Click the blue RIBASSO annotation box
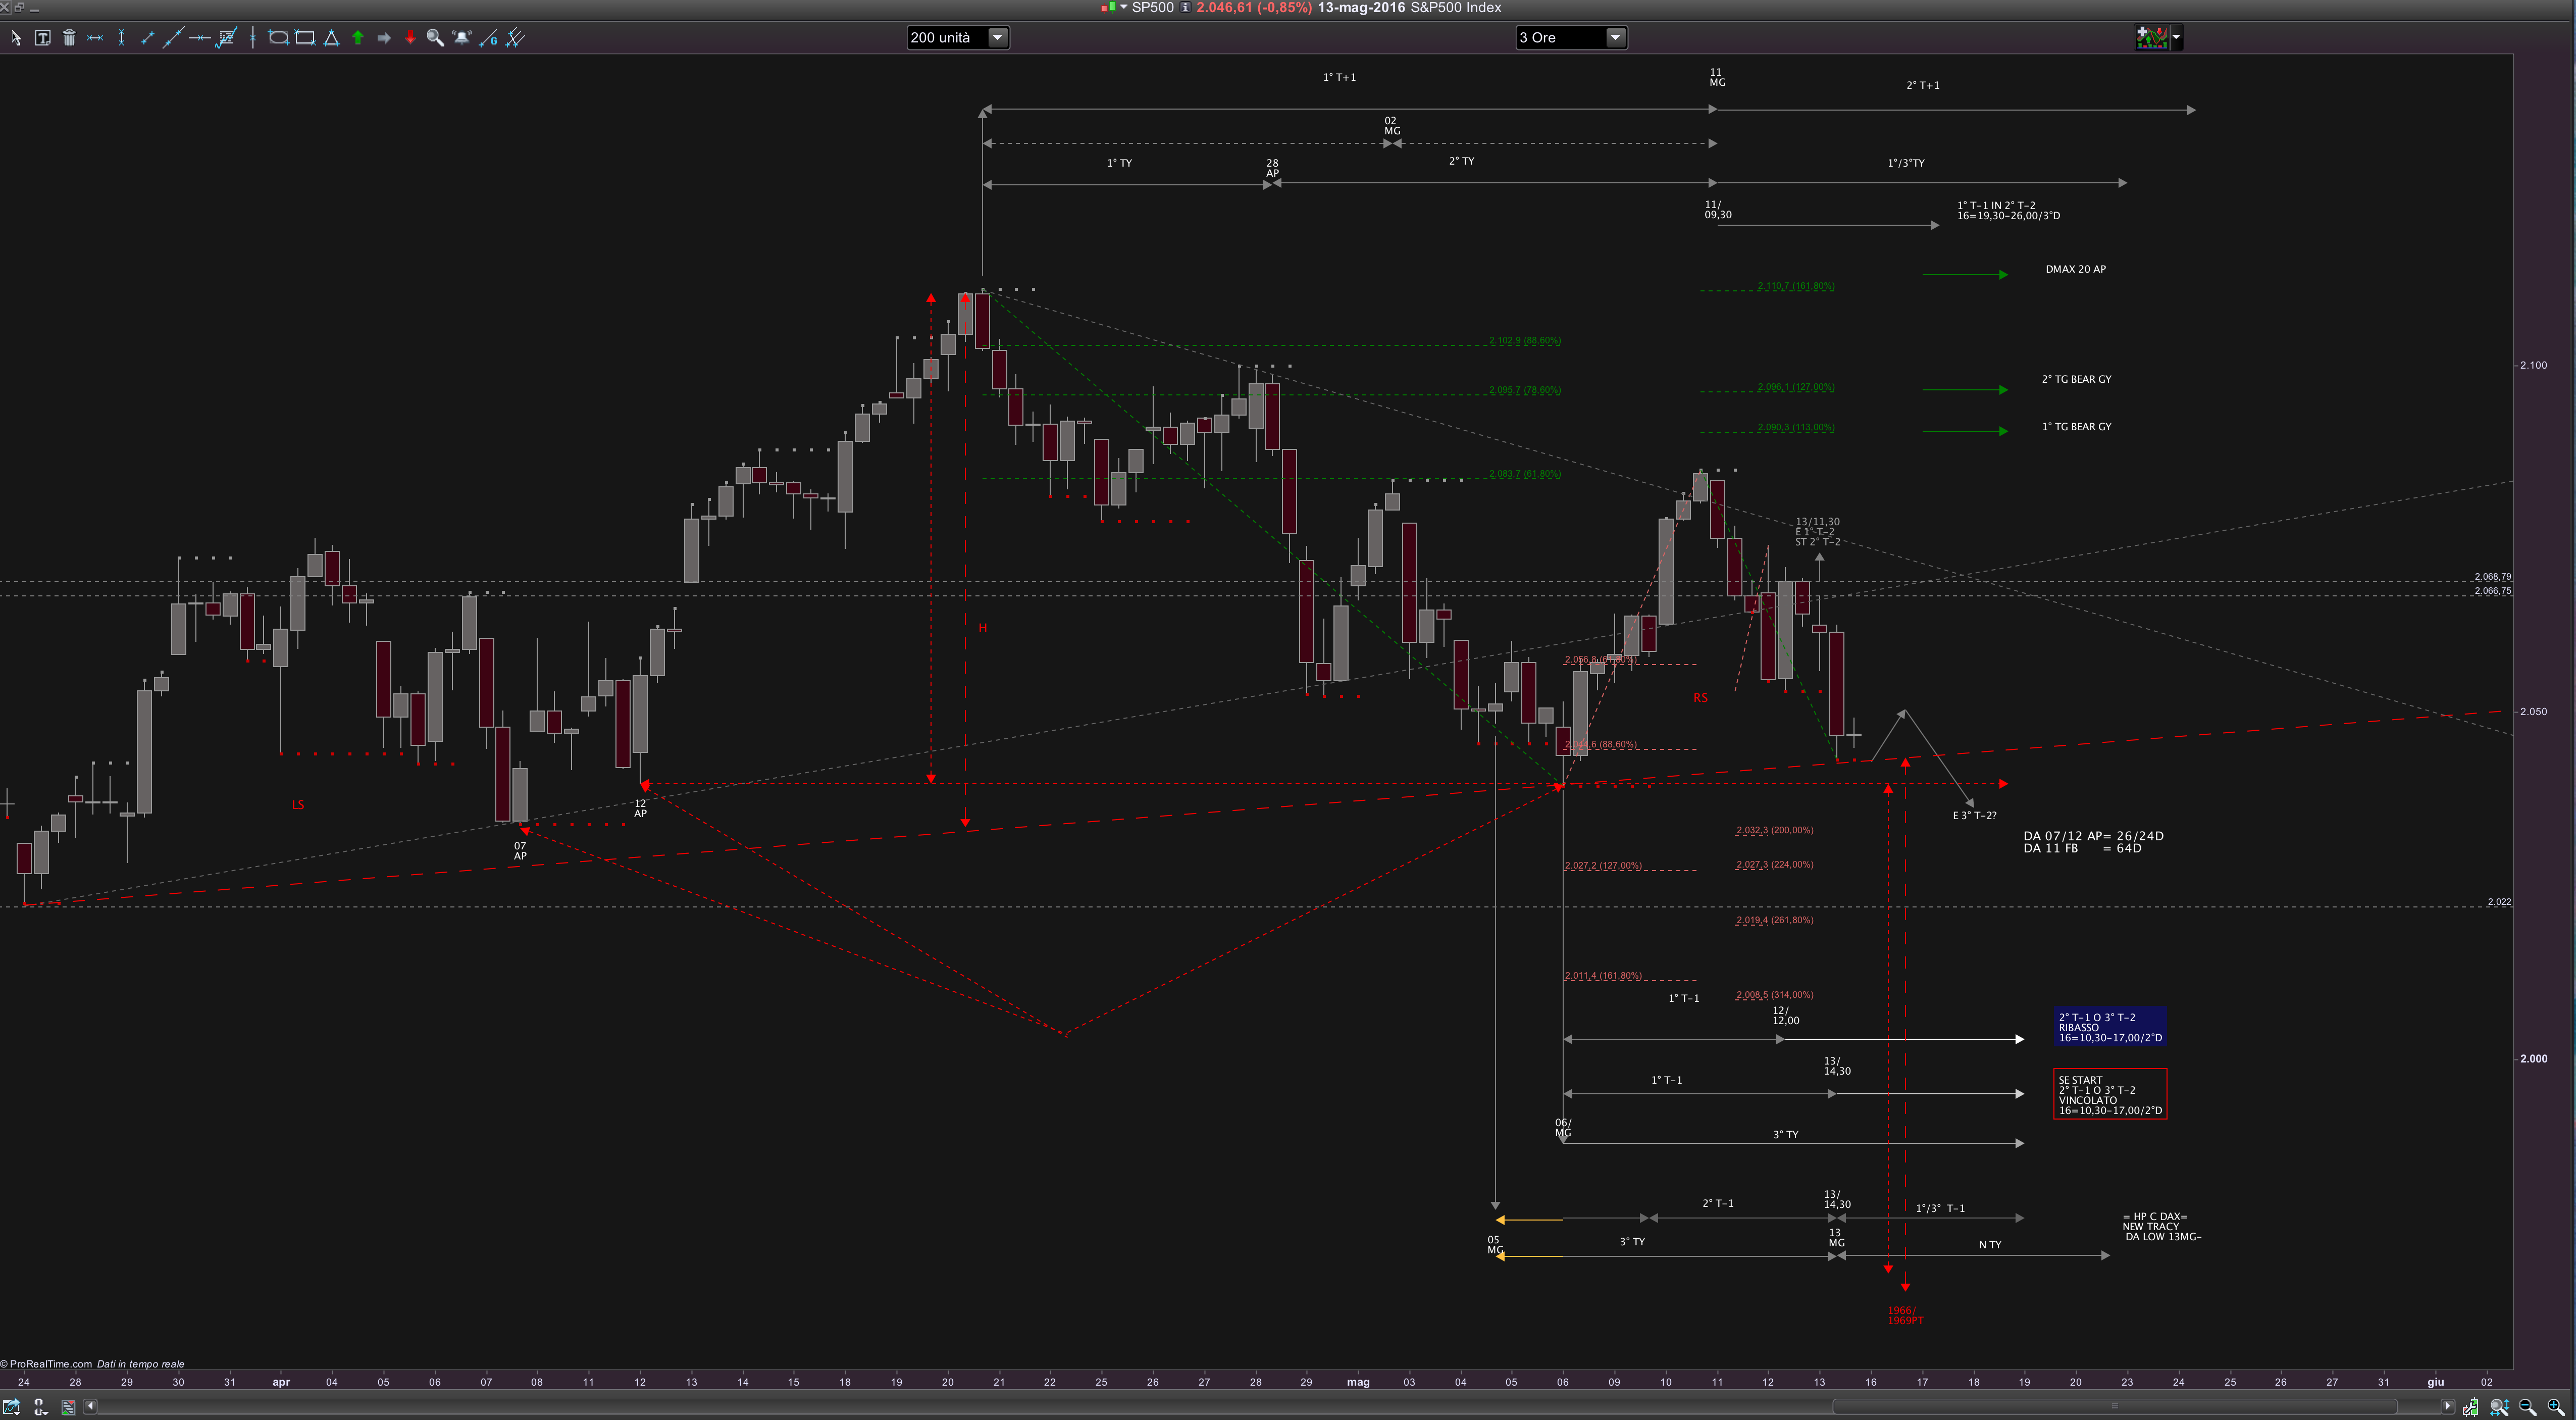Viewport: 2576px width, 1420px height. point(2110,1027)
